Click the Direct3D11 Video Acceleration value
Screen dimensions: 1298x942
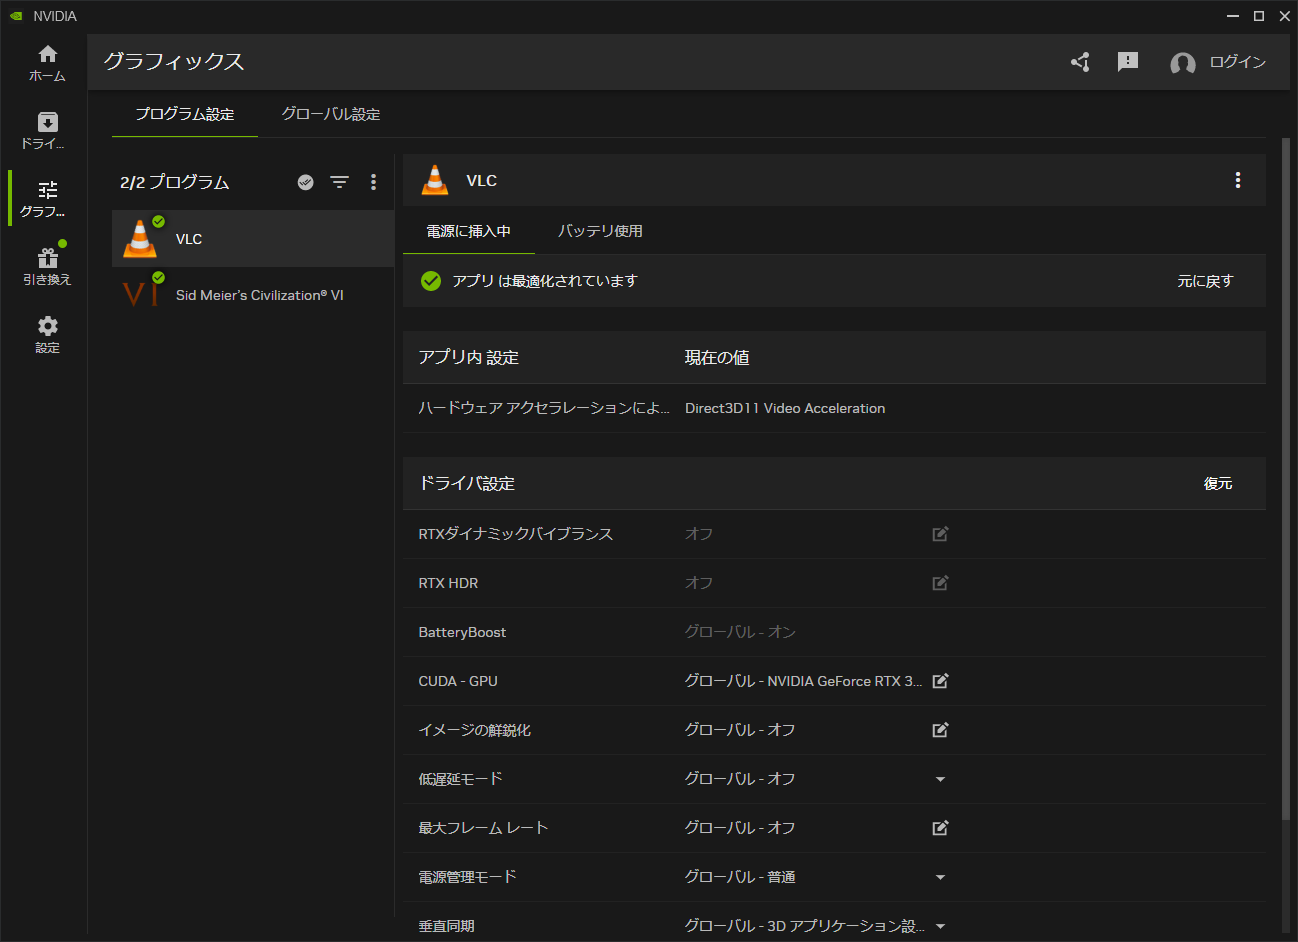click(785, 408)
